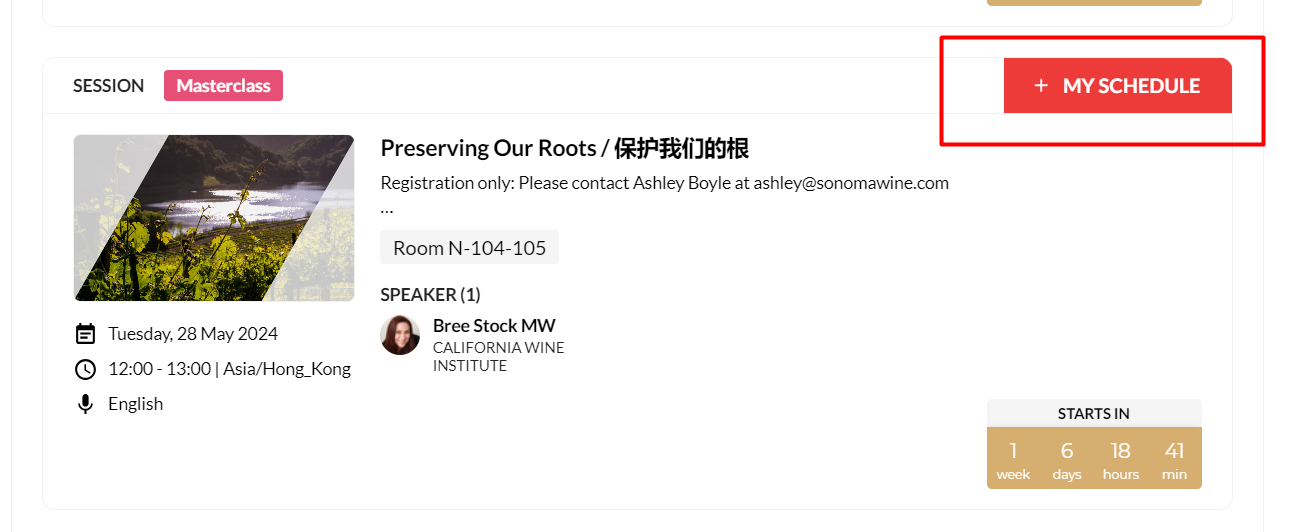
Task: Click the California Wine Institute organization text
Action: [498, 356]
